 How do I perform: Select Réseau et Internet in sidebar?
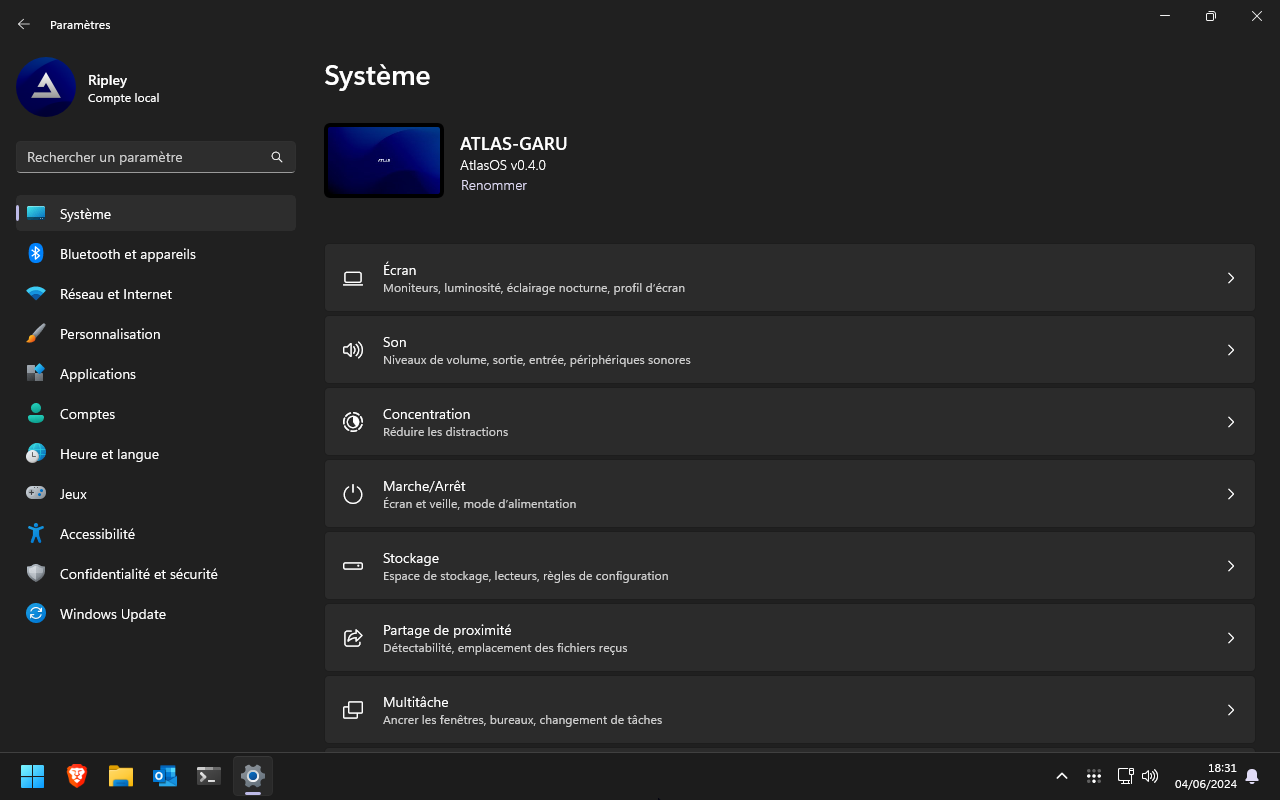point(156,294)
